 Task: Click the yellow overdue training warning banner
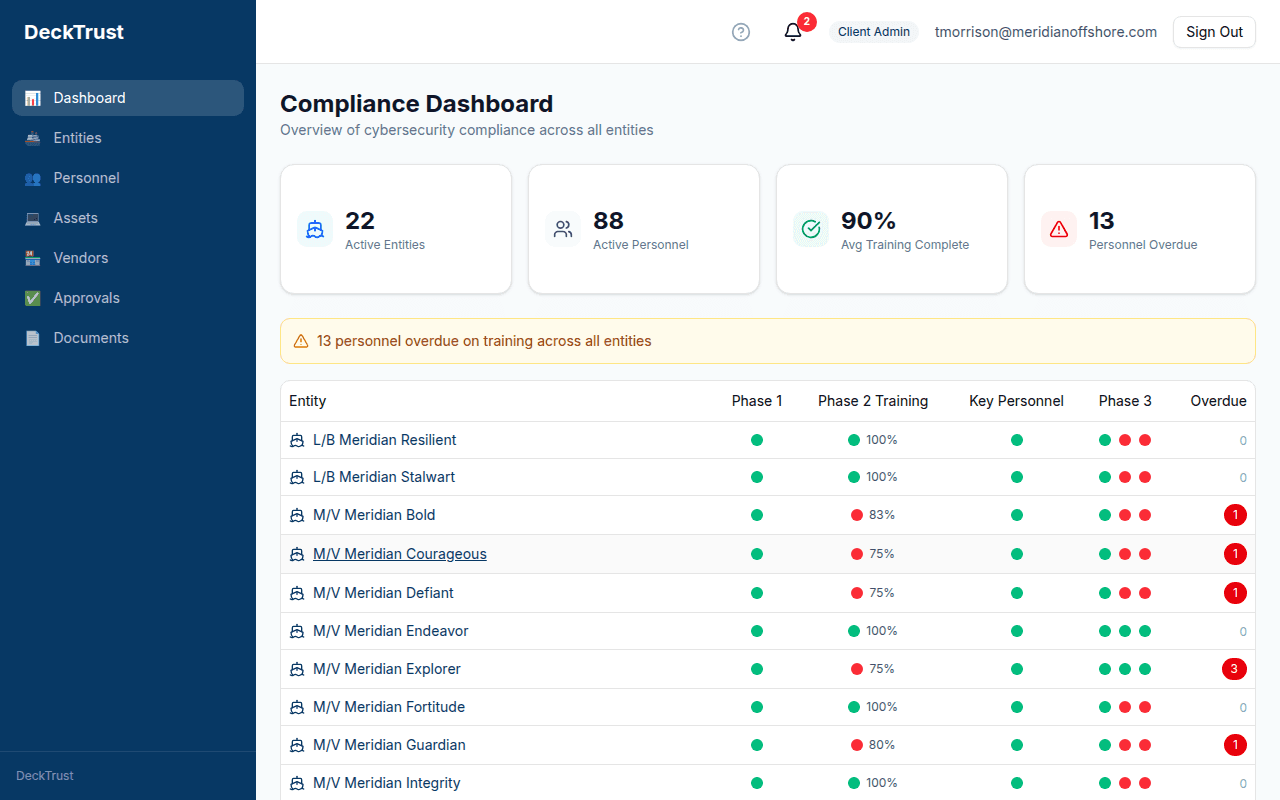pyautogui.click(x=768, y=340)
